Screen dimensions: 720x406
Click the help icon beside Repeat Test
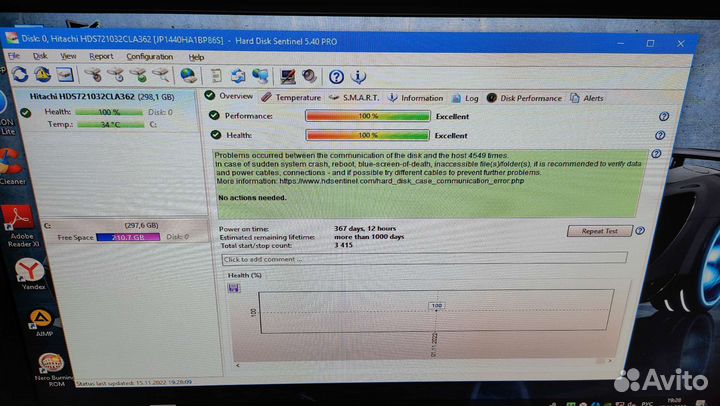pyautogui.click(x=640, y=231)
